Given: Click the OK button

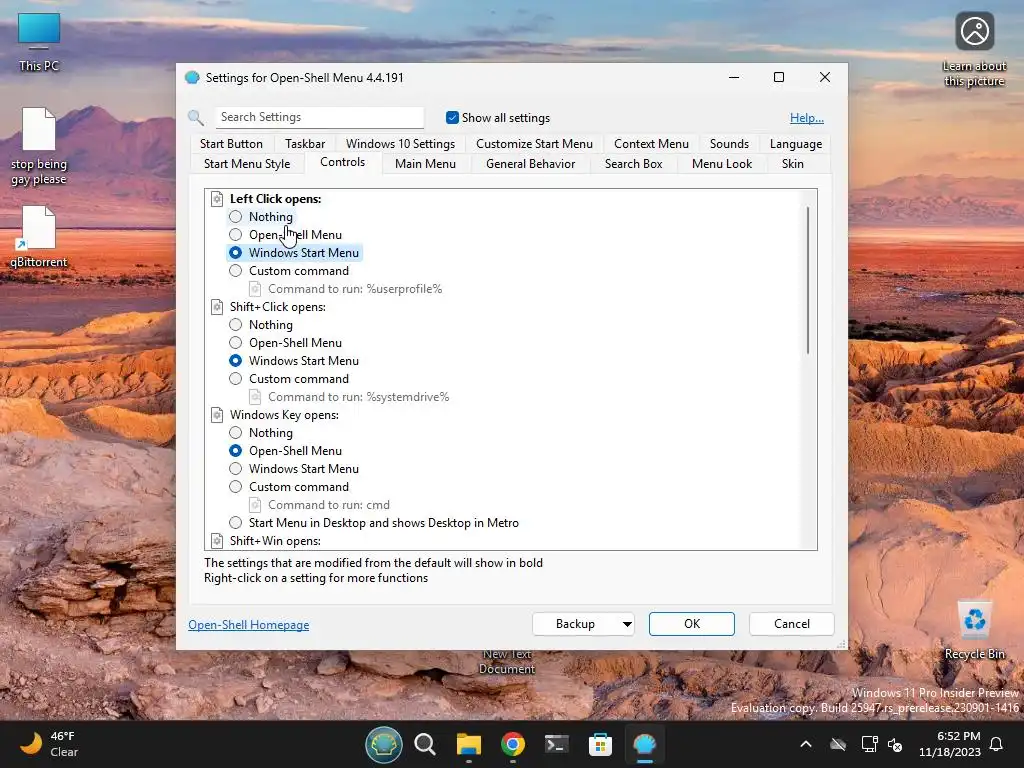Looking at the screenshot, I should pos(692,624).
